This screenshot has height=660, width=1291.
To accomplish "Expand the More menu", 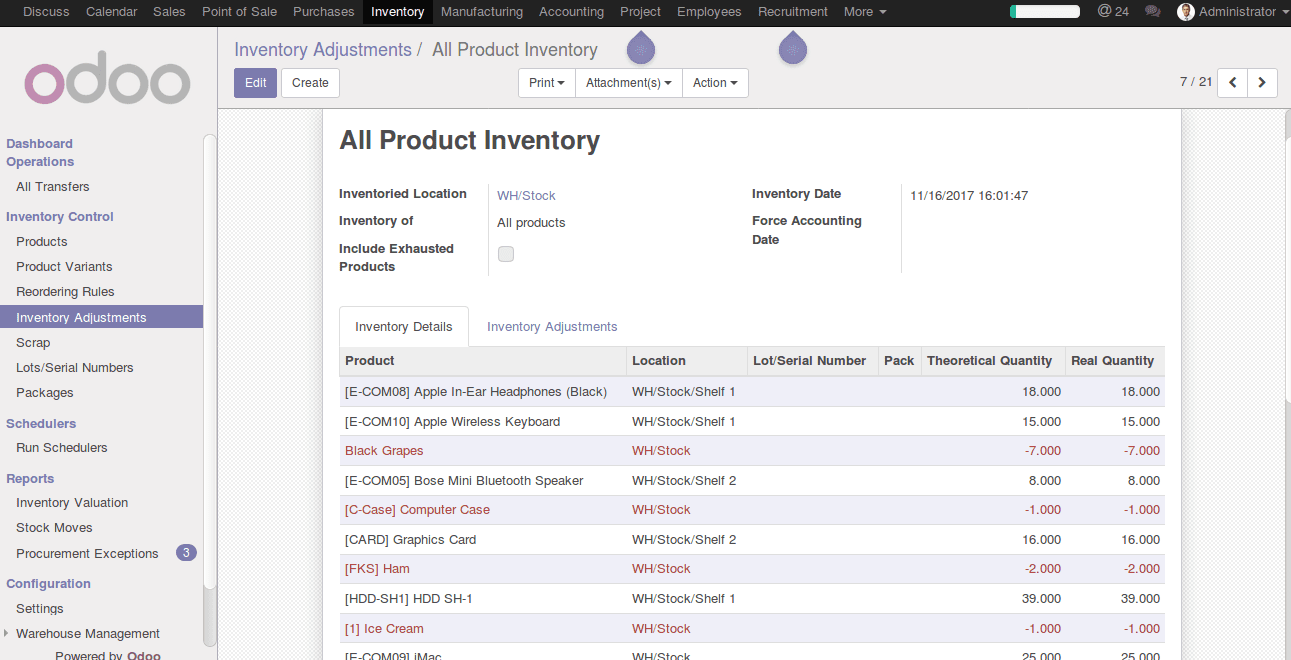I will (865, 12).
